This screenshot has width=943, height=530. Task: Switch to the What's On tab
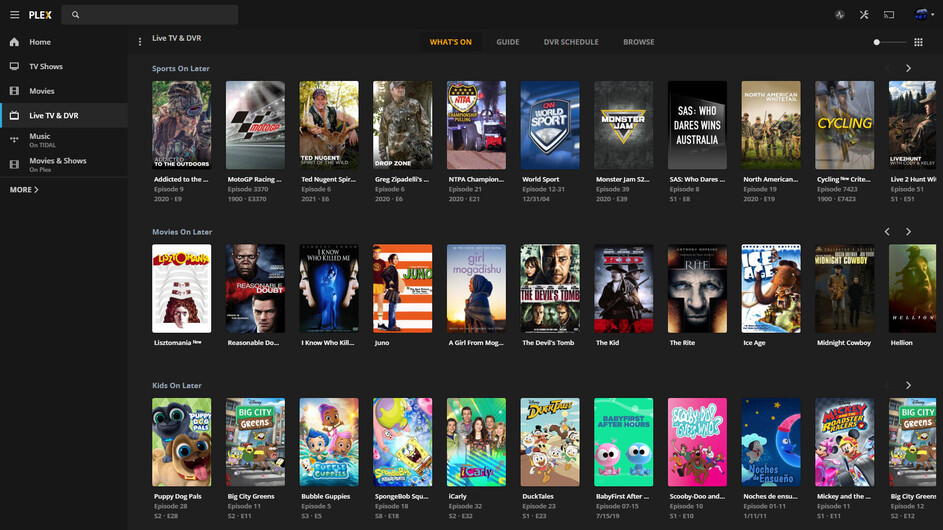[x=450, y=42]
